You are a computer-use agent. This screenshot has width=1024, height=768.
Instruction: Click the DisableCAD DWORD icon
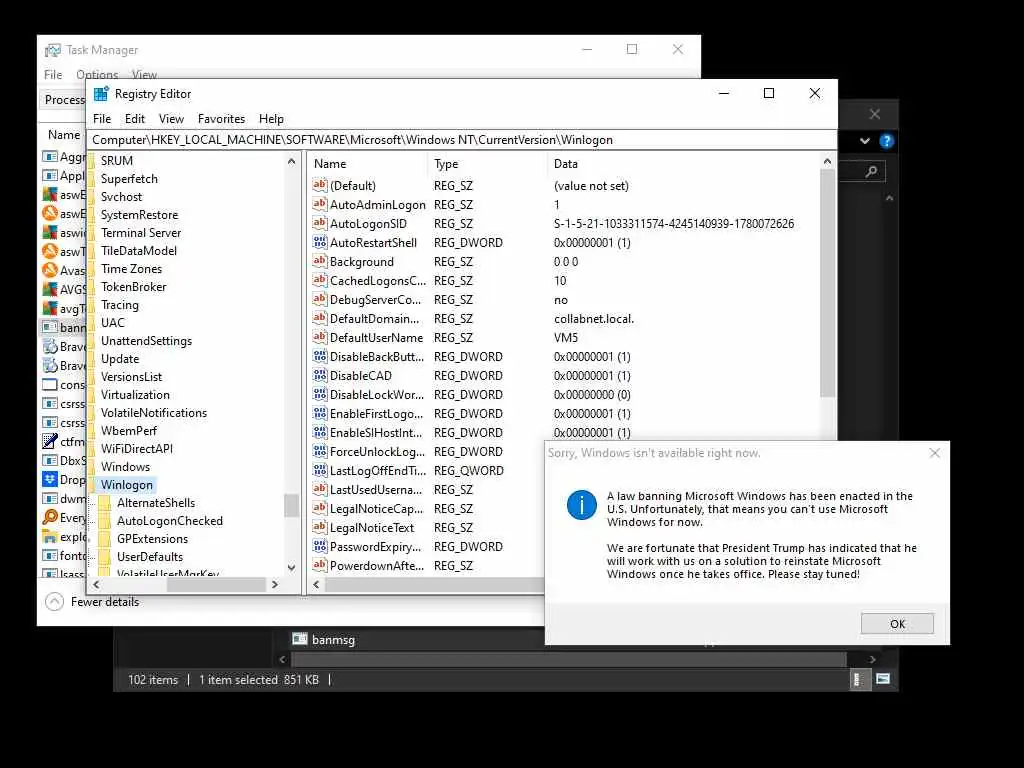319,376
